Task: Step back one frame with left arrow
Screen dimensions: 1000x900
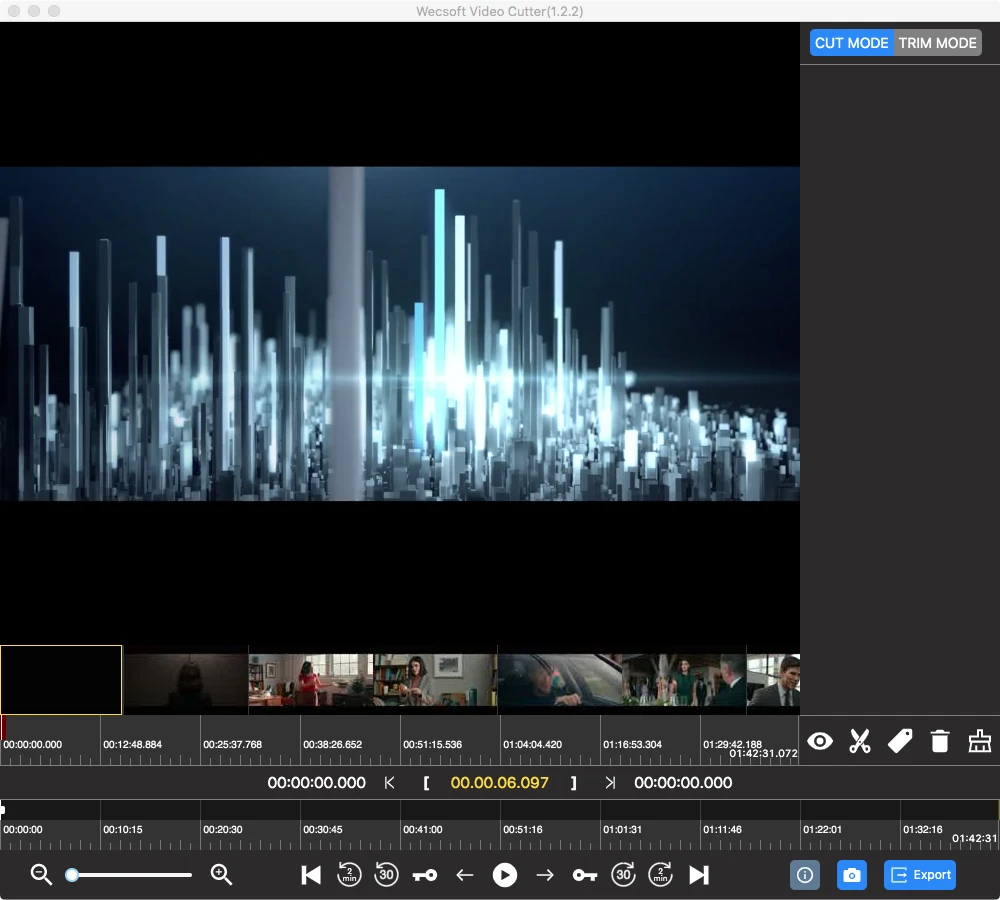Action: click(464, 875)
